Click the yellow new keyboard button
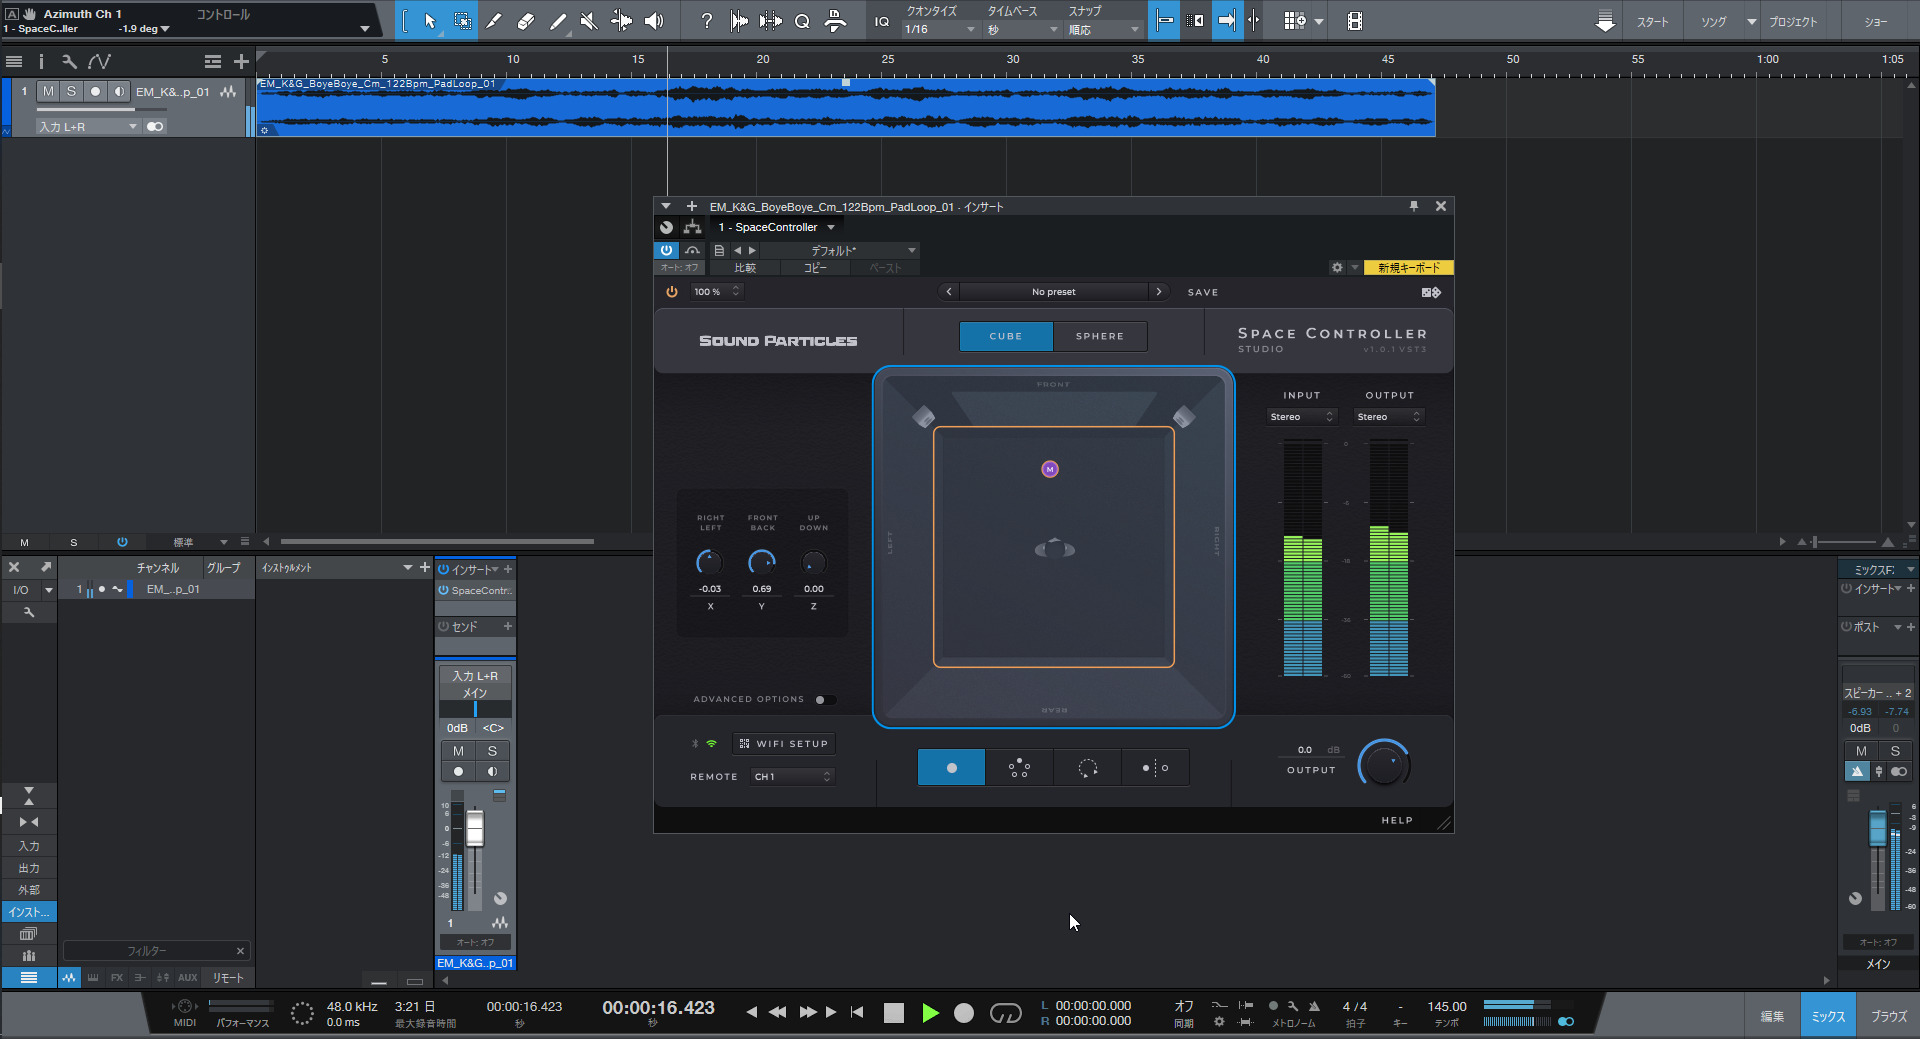Viewport: 1920px width, 1039px height. pyautogui.click(x=1408, y=268)
